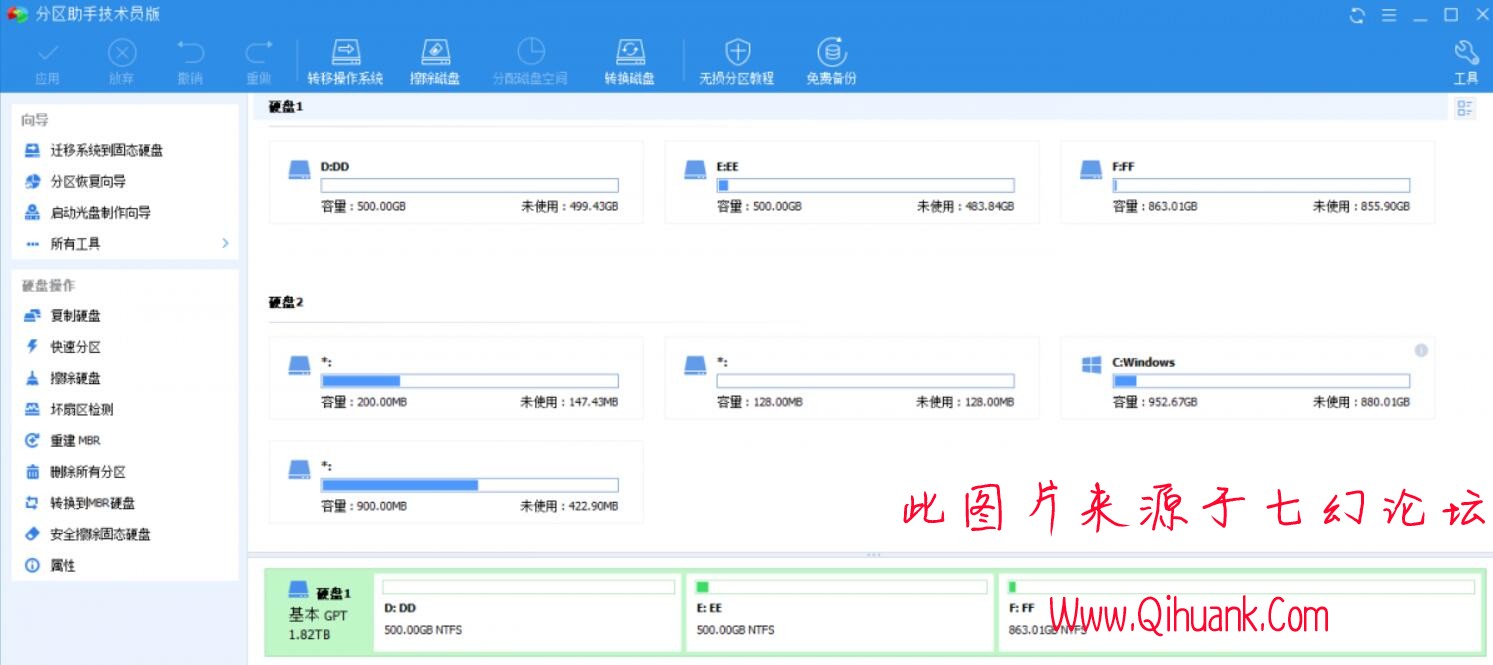Open Migrate OS (转移操作系统) tool
The width and height of the screenshot is (1493, 665).
pyautogui.click(x=345, y=62)
